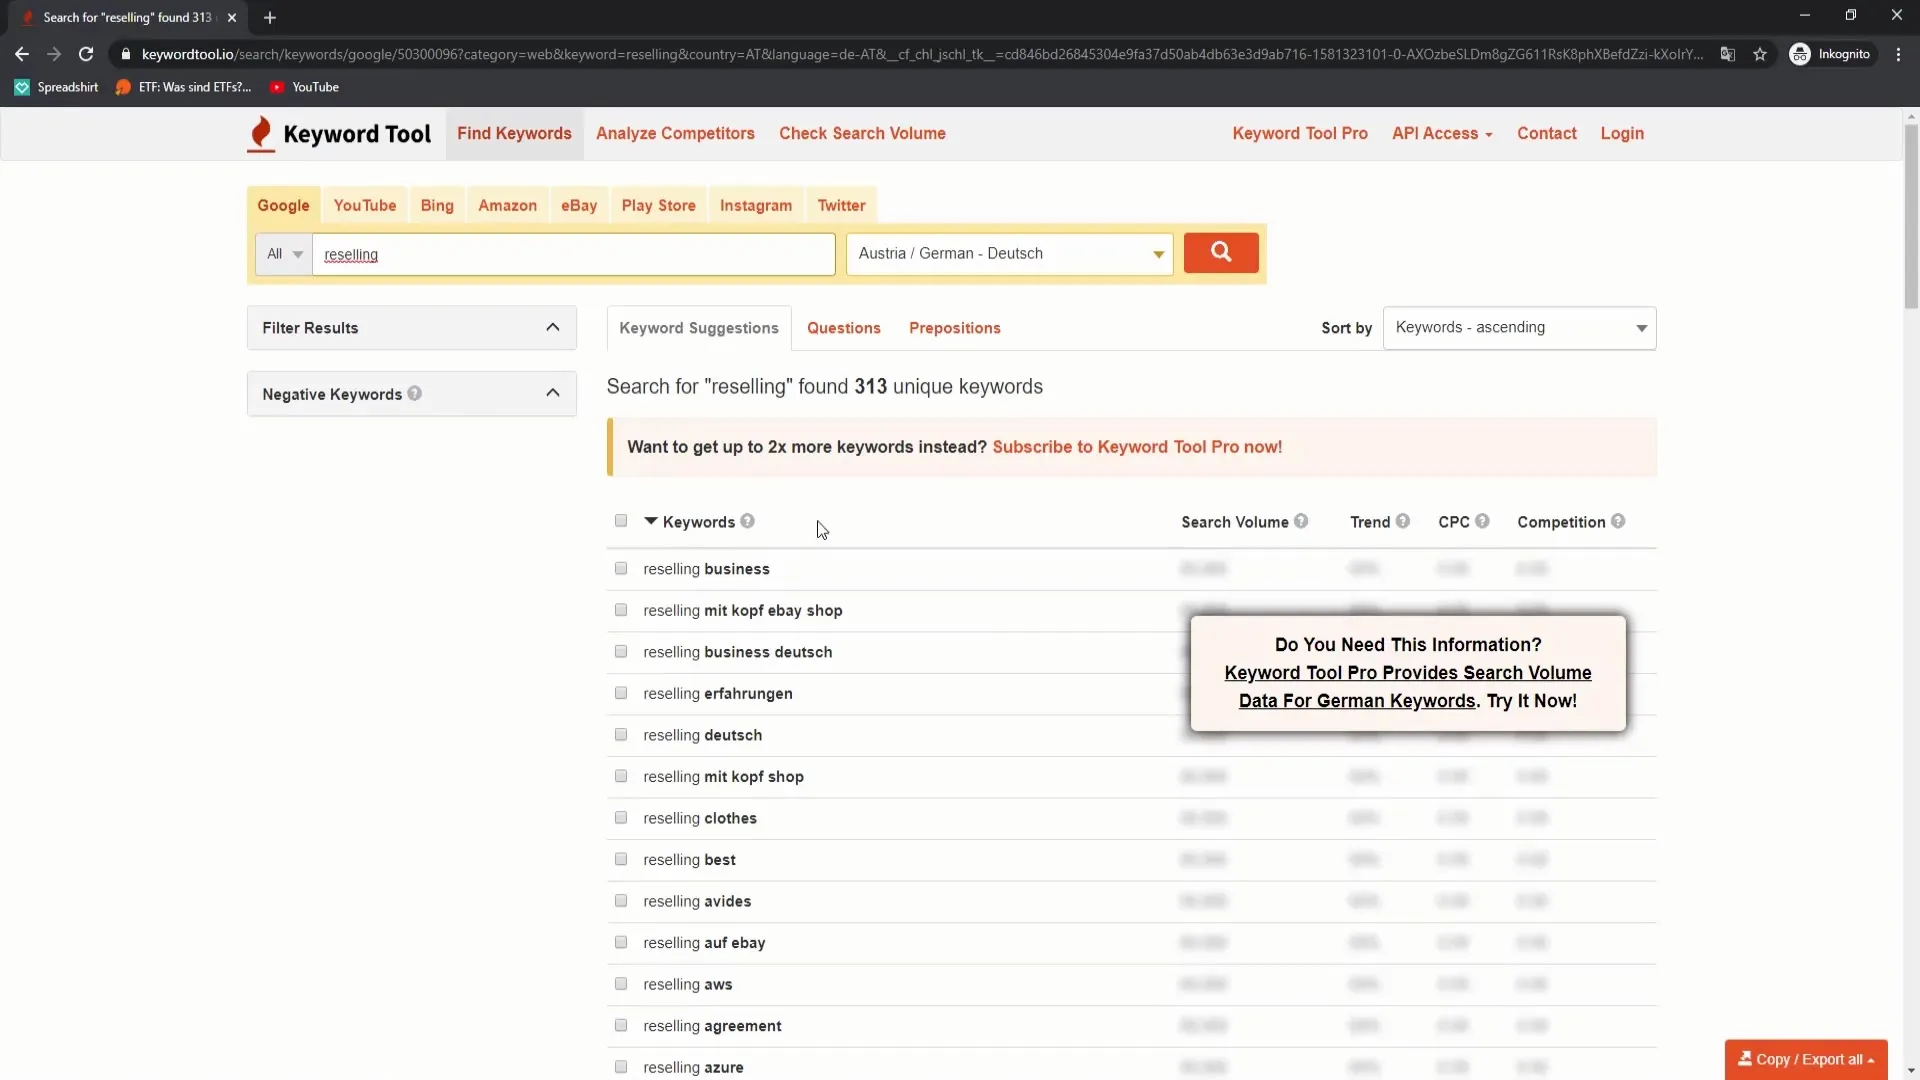Click the Inkognito profile icon

click(1800, 54)
